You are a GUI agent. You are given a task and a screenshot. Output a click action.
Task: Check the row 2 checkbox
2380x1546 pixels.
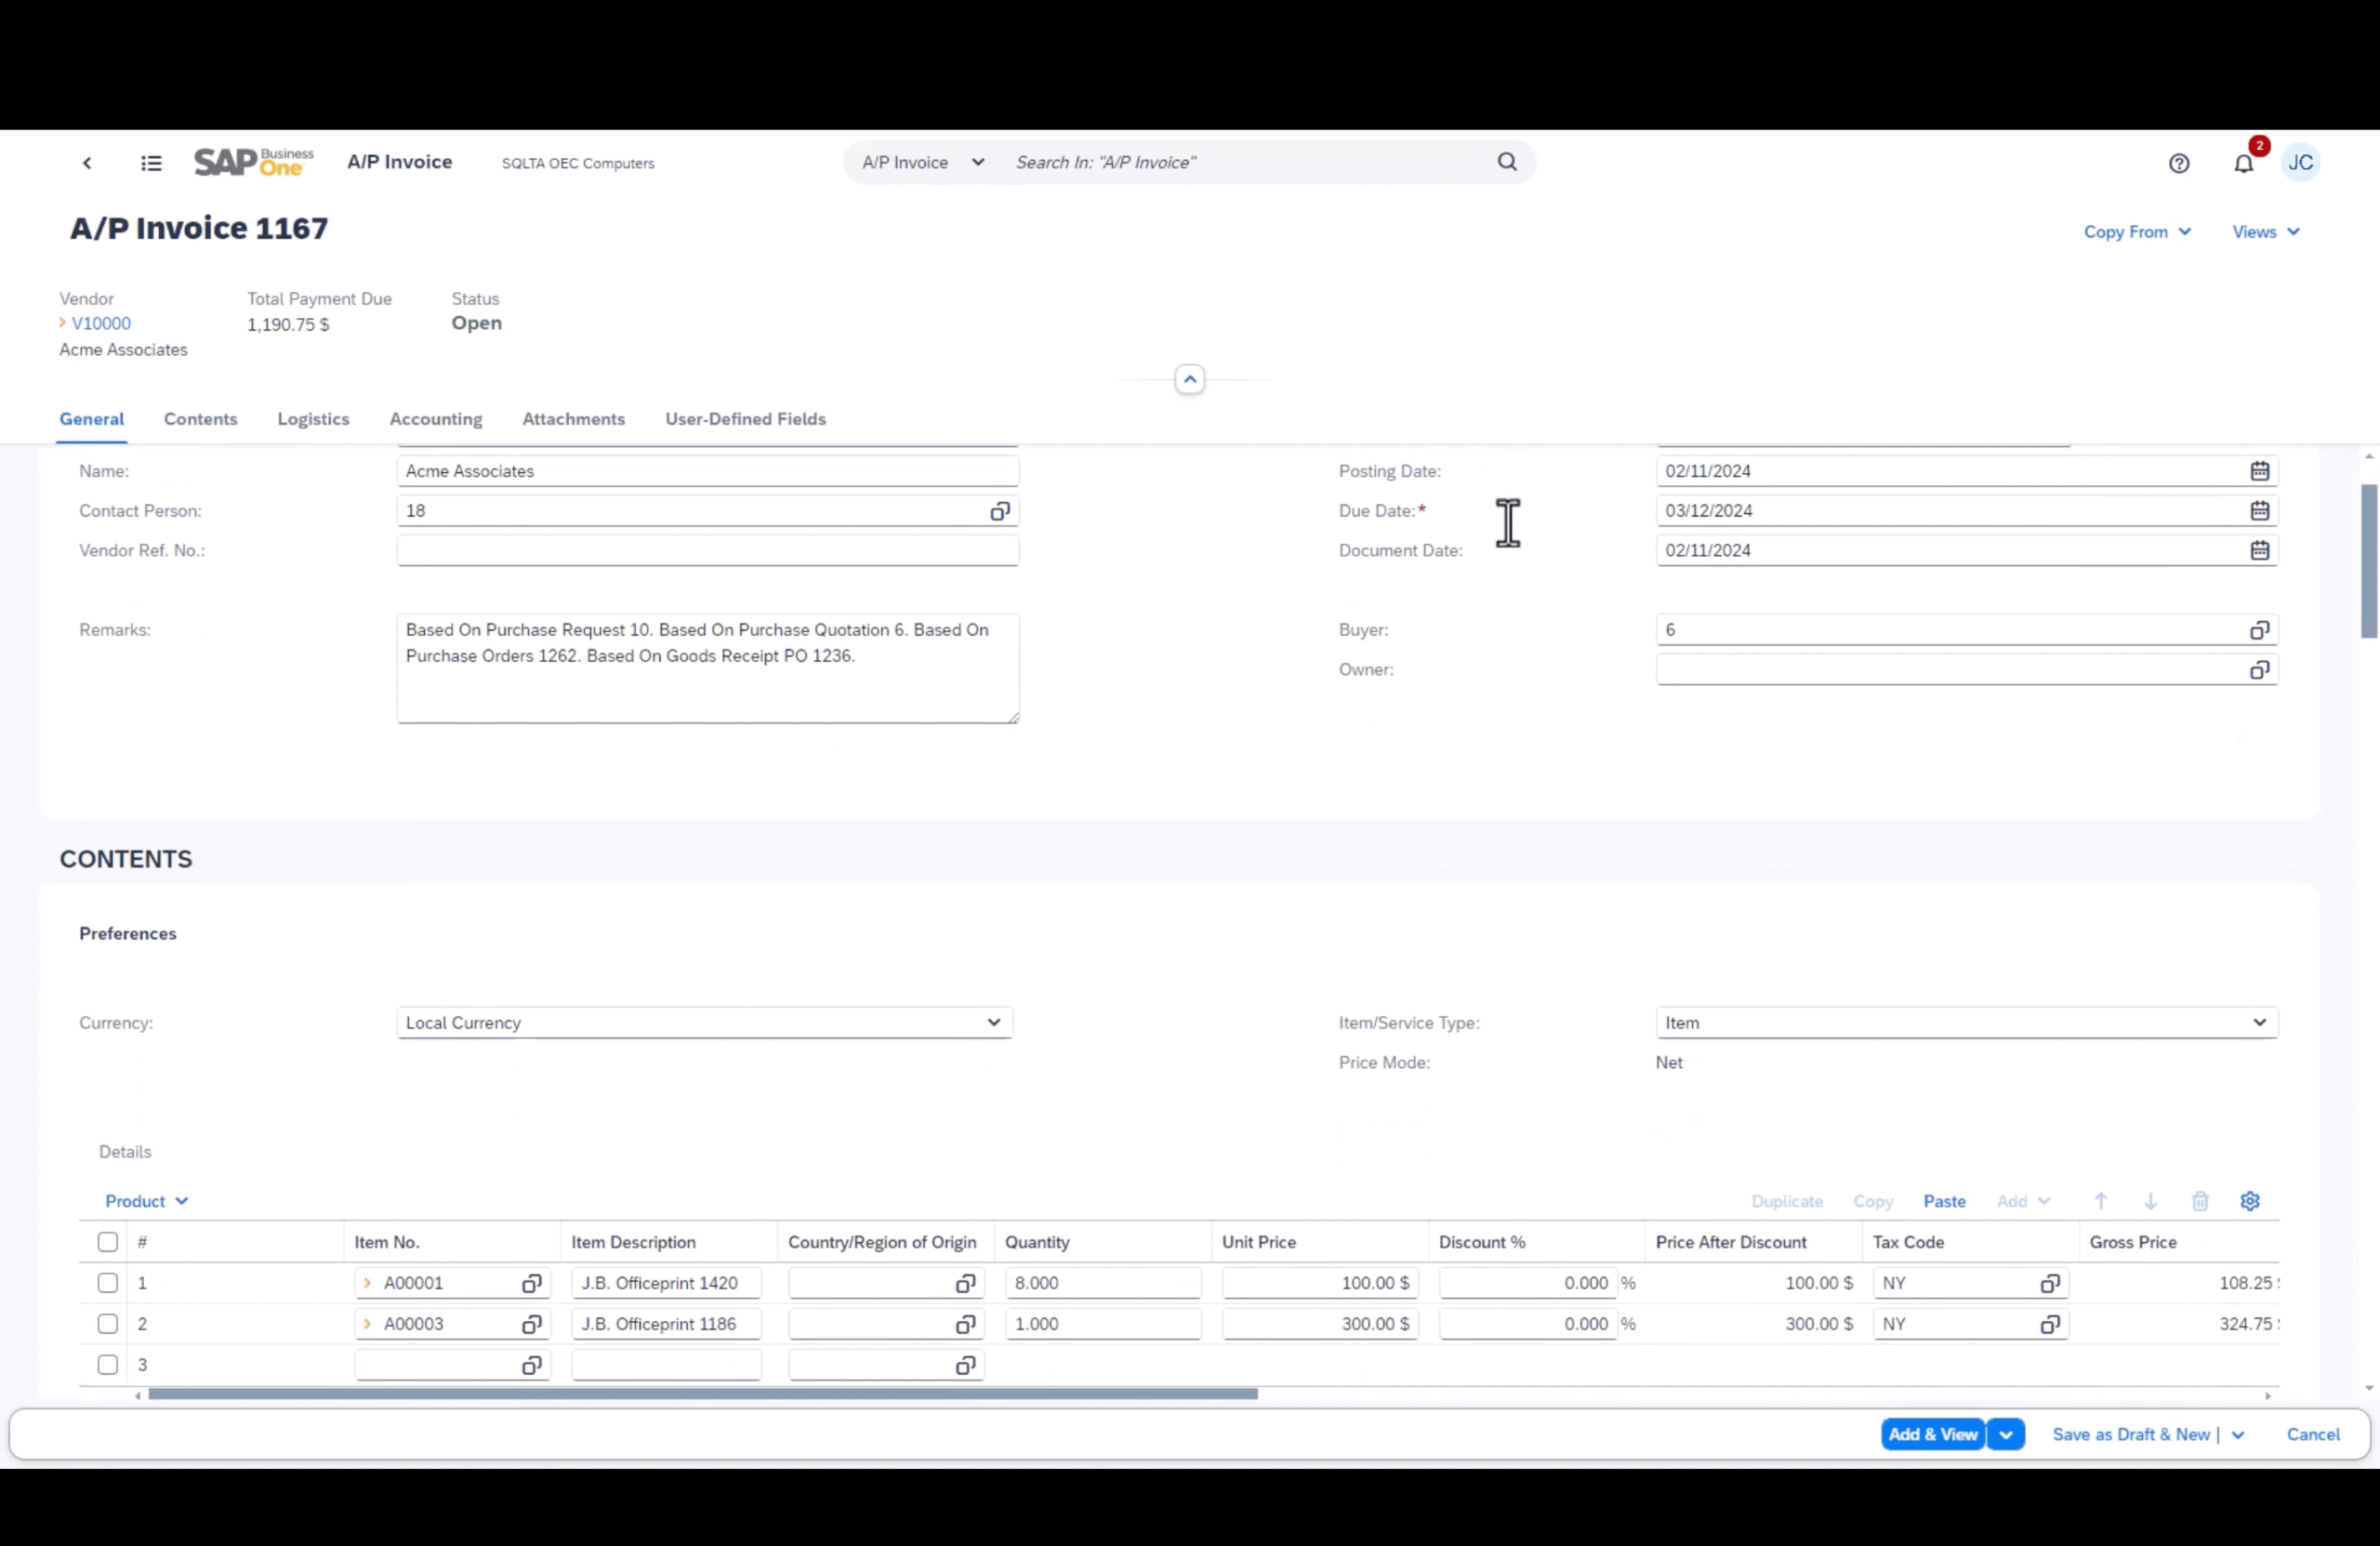(108, 1324)
